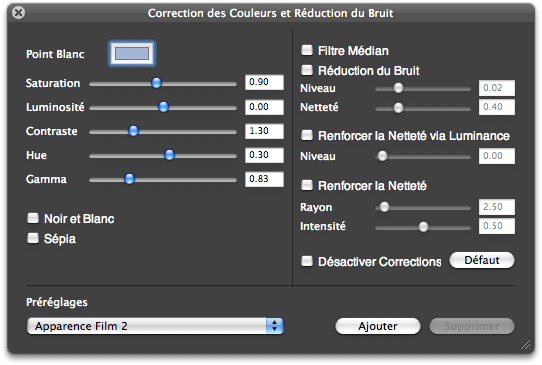The width and height of the screenshot is (542, 365).
Task: Close the color correction window
Action: pos(18,13)
